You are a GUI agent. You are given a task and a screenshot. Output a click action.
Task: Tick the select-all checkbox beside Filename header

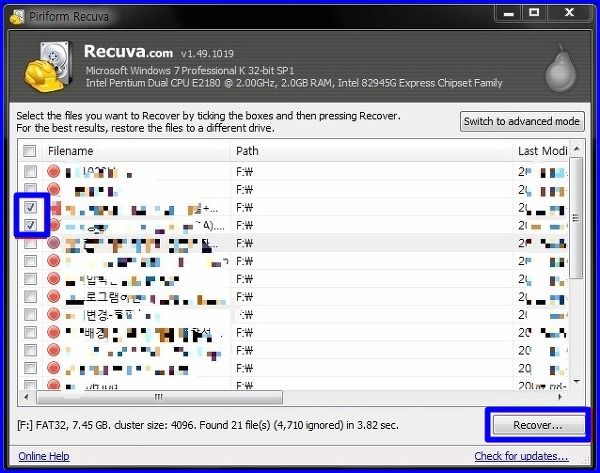(x=29, y=151)
